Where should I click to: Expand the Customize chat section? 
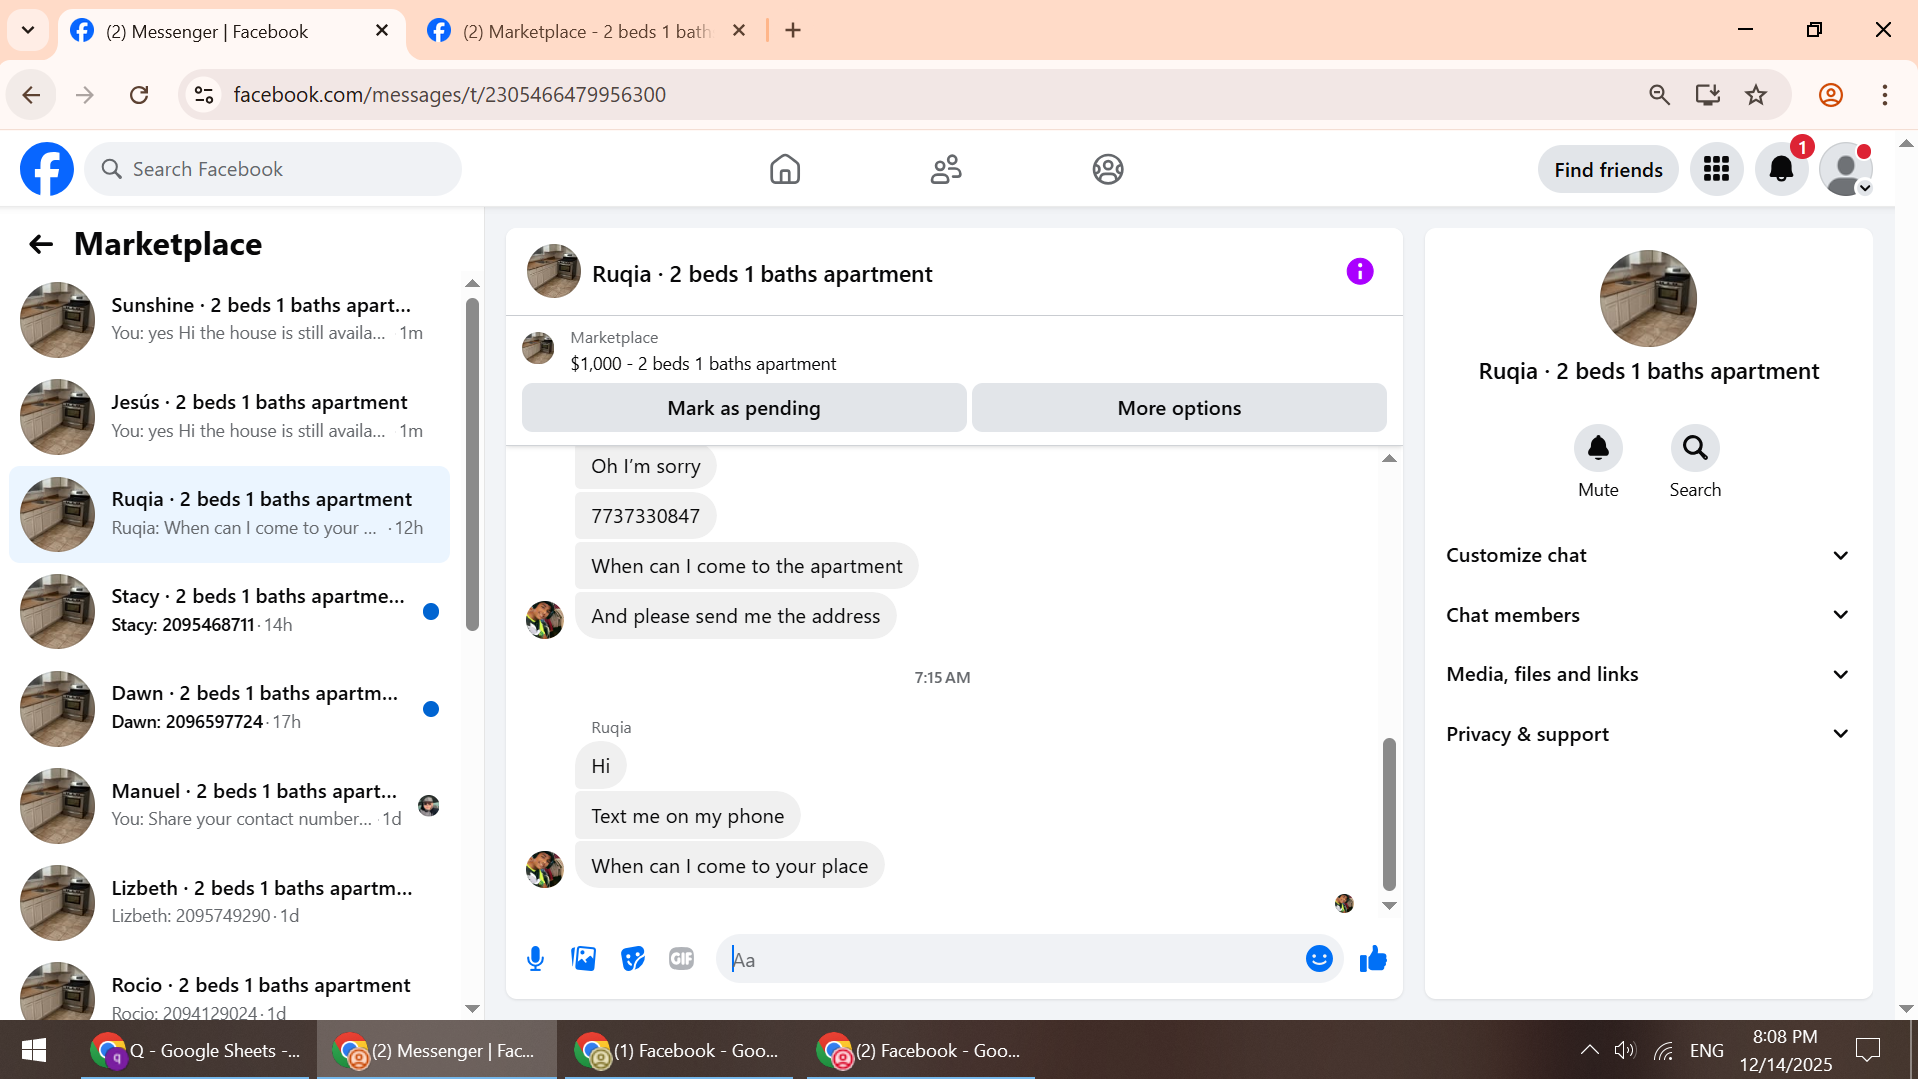(1648, 555)
